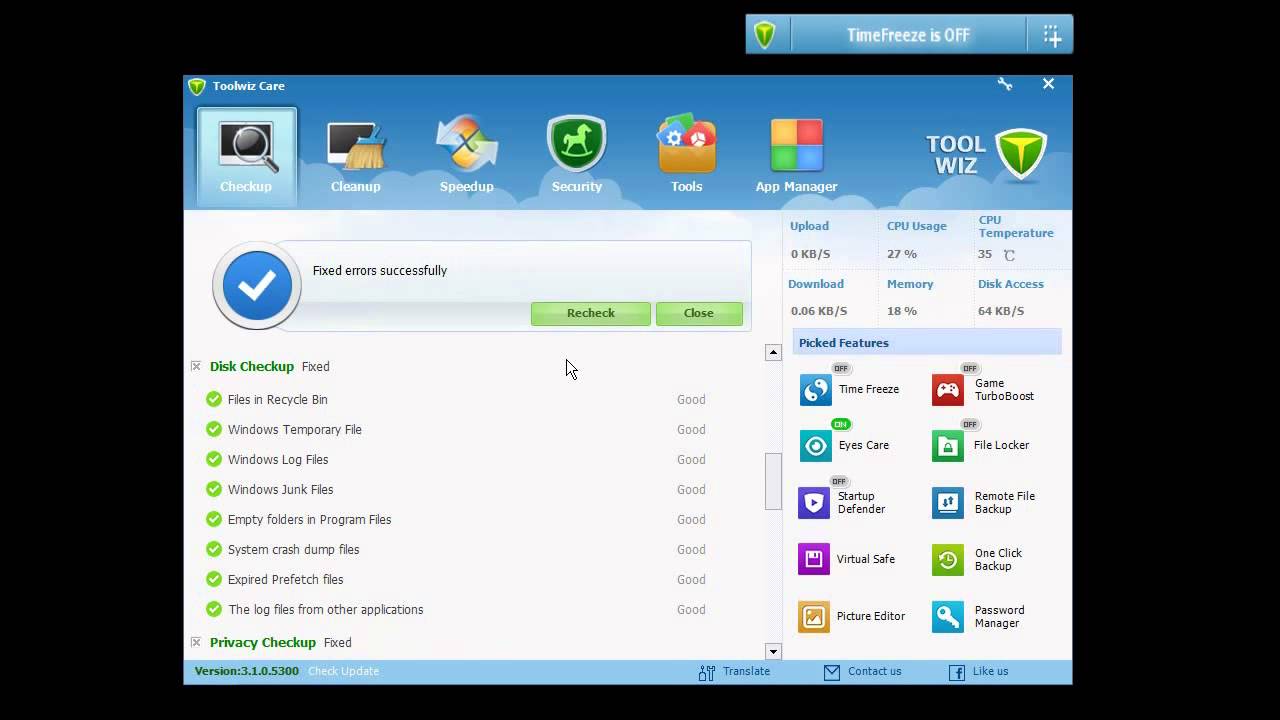Select 'Windows Junk Files' row text

(x=281, y=490)
